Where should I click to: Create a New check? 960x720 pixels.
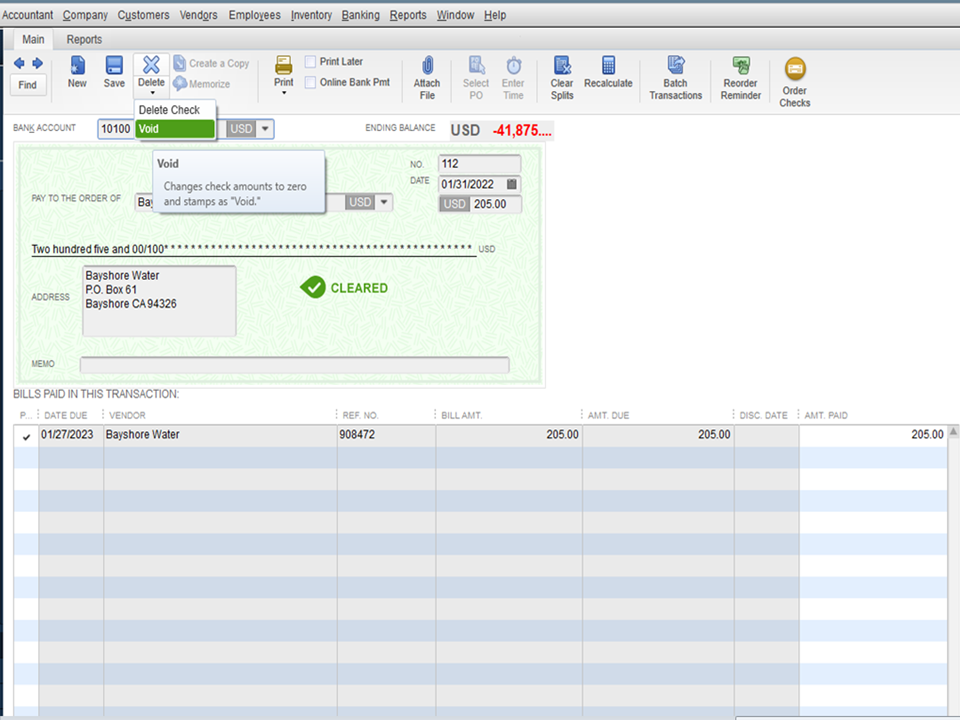[x=77, y=72]
